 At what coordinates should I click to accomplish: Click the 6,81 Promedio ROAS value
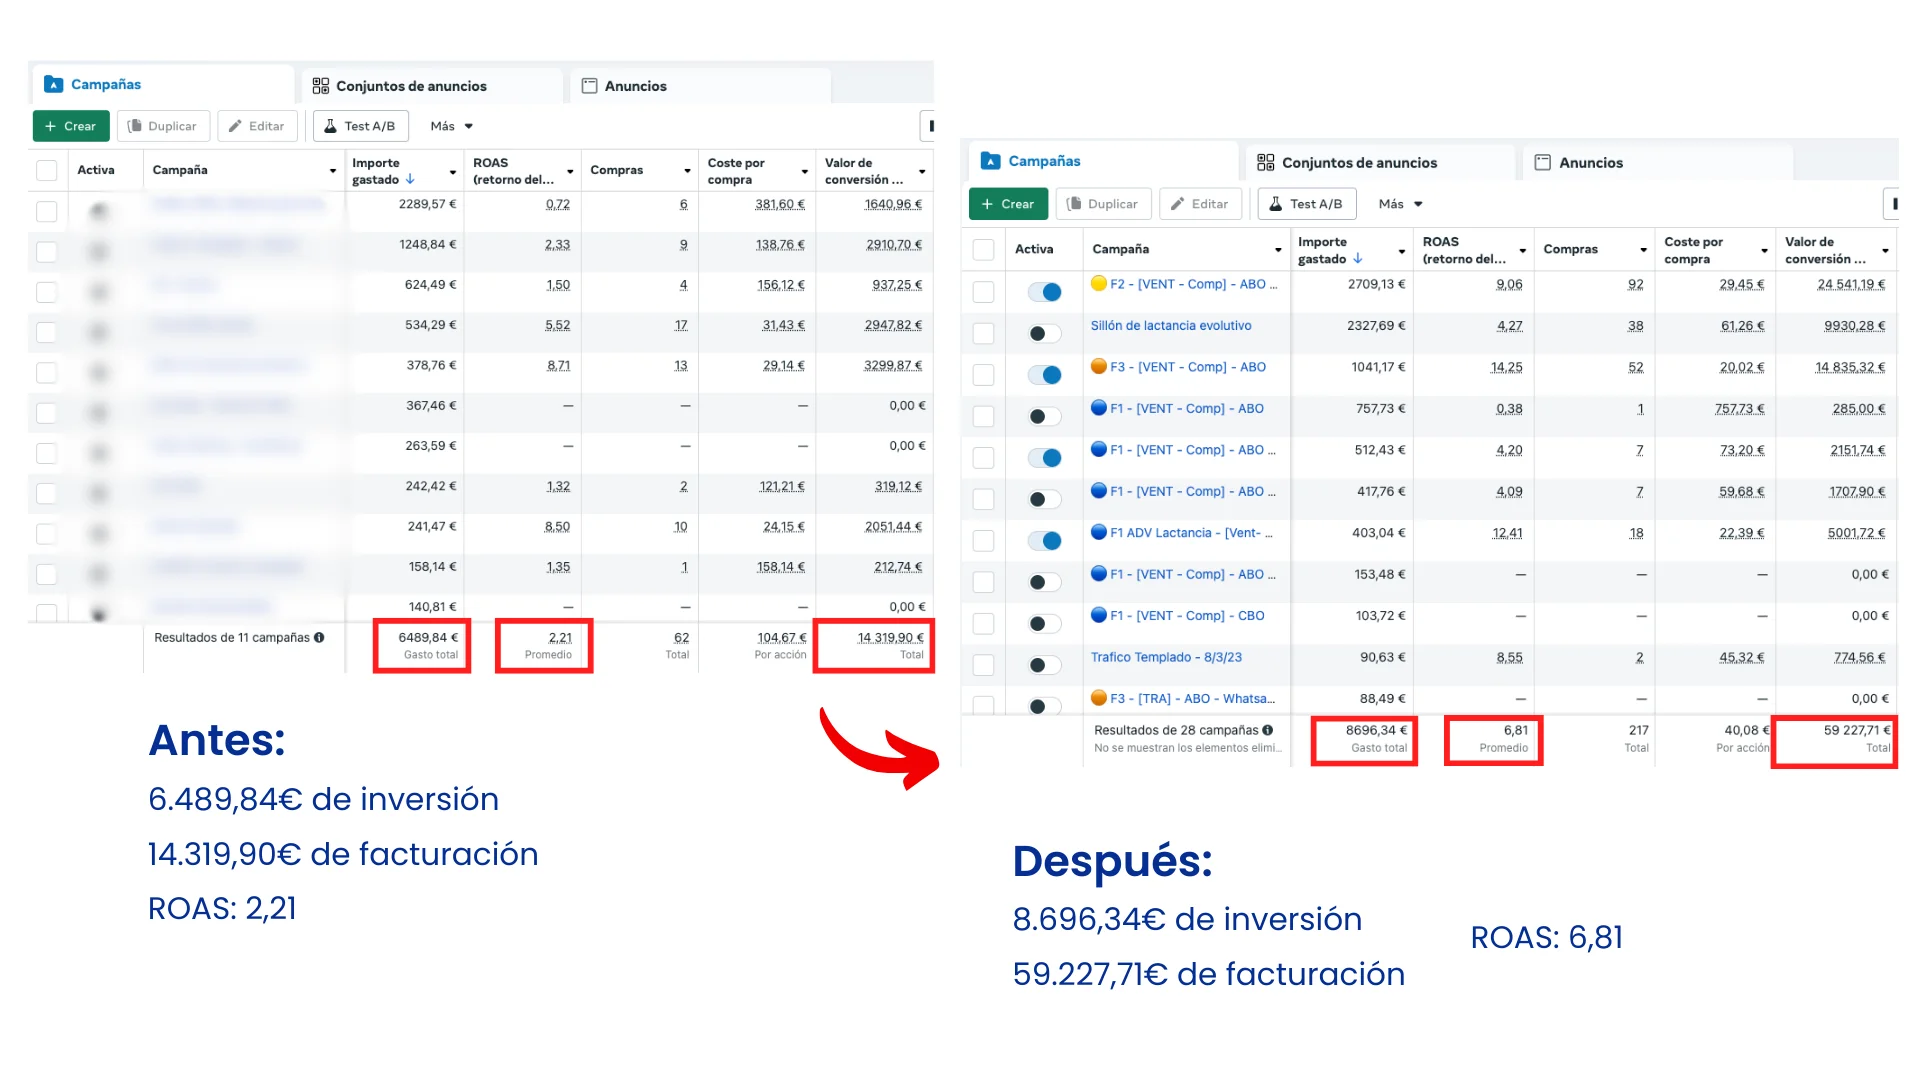coord(1515,731)
